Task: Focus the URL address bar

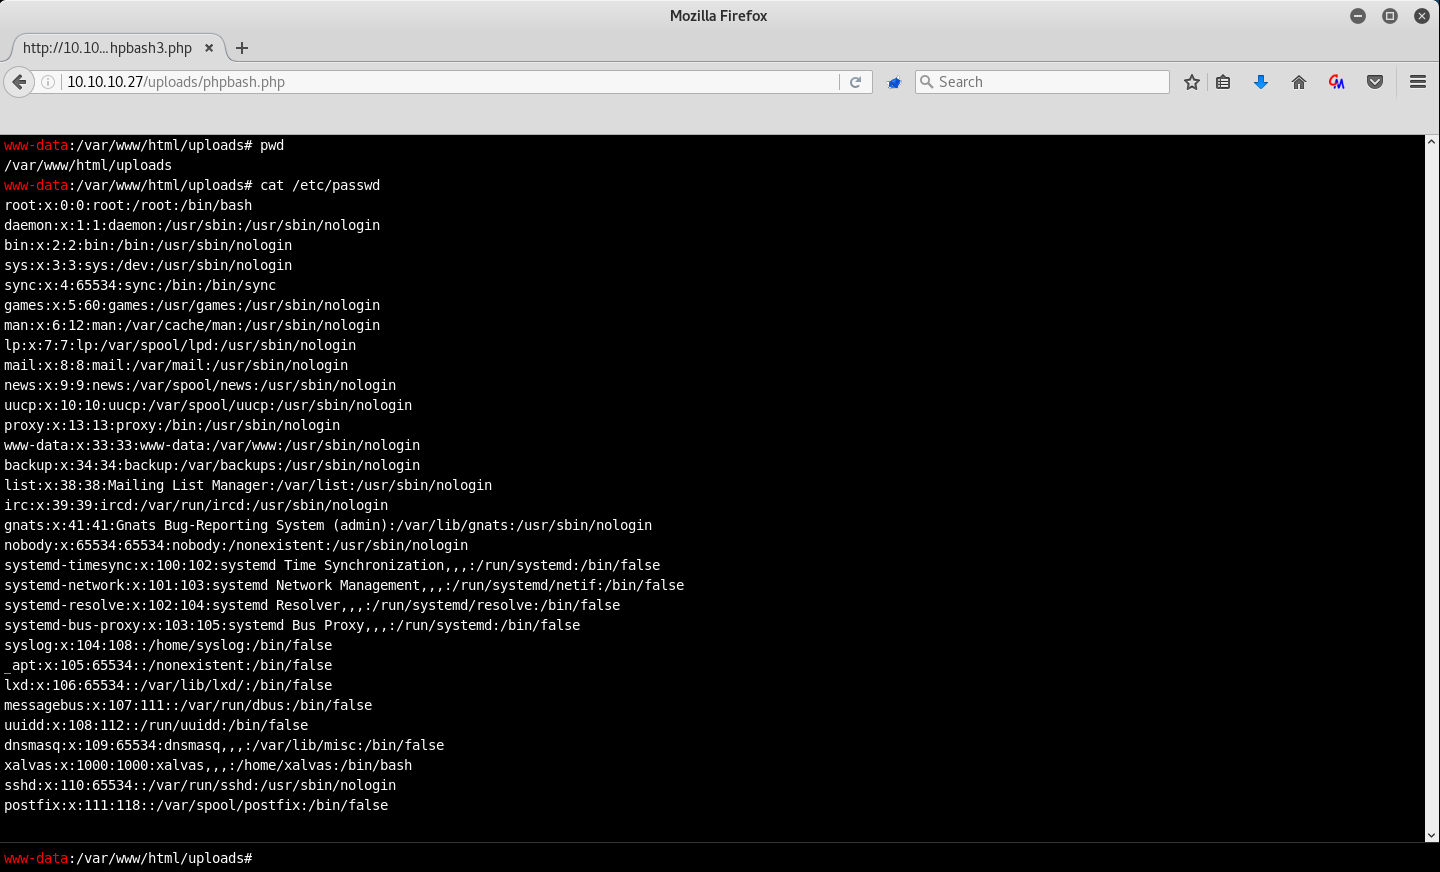Action: tap(450, 82)
